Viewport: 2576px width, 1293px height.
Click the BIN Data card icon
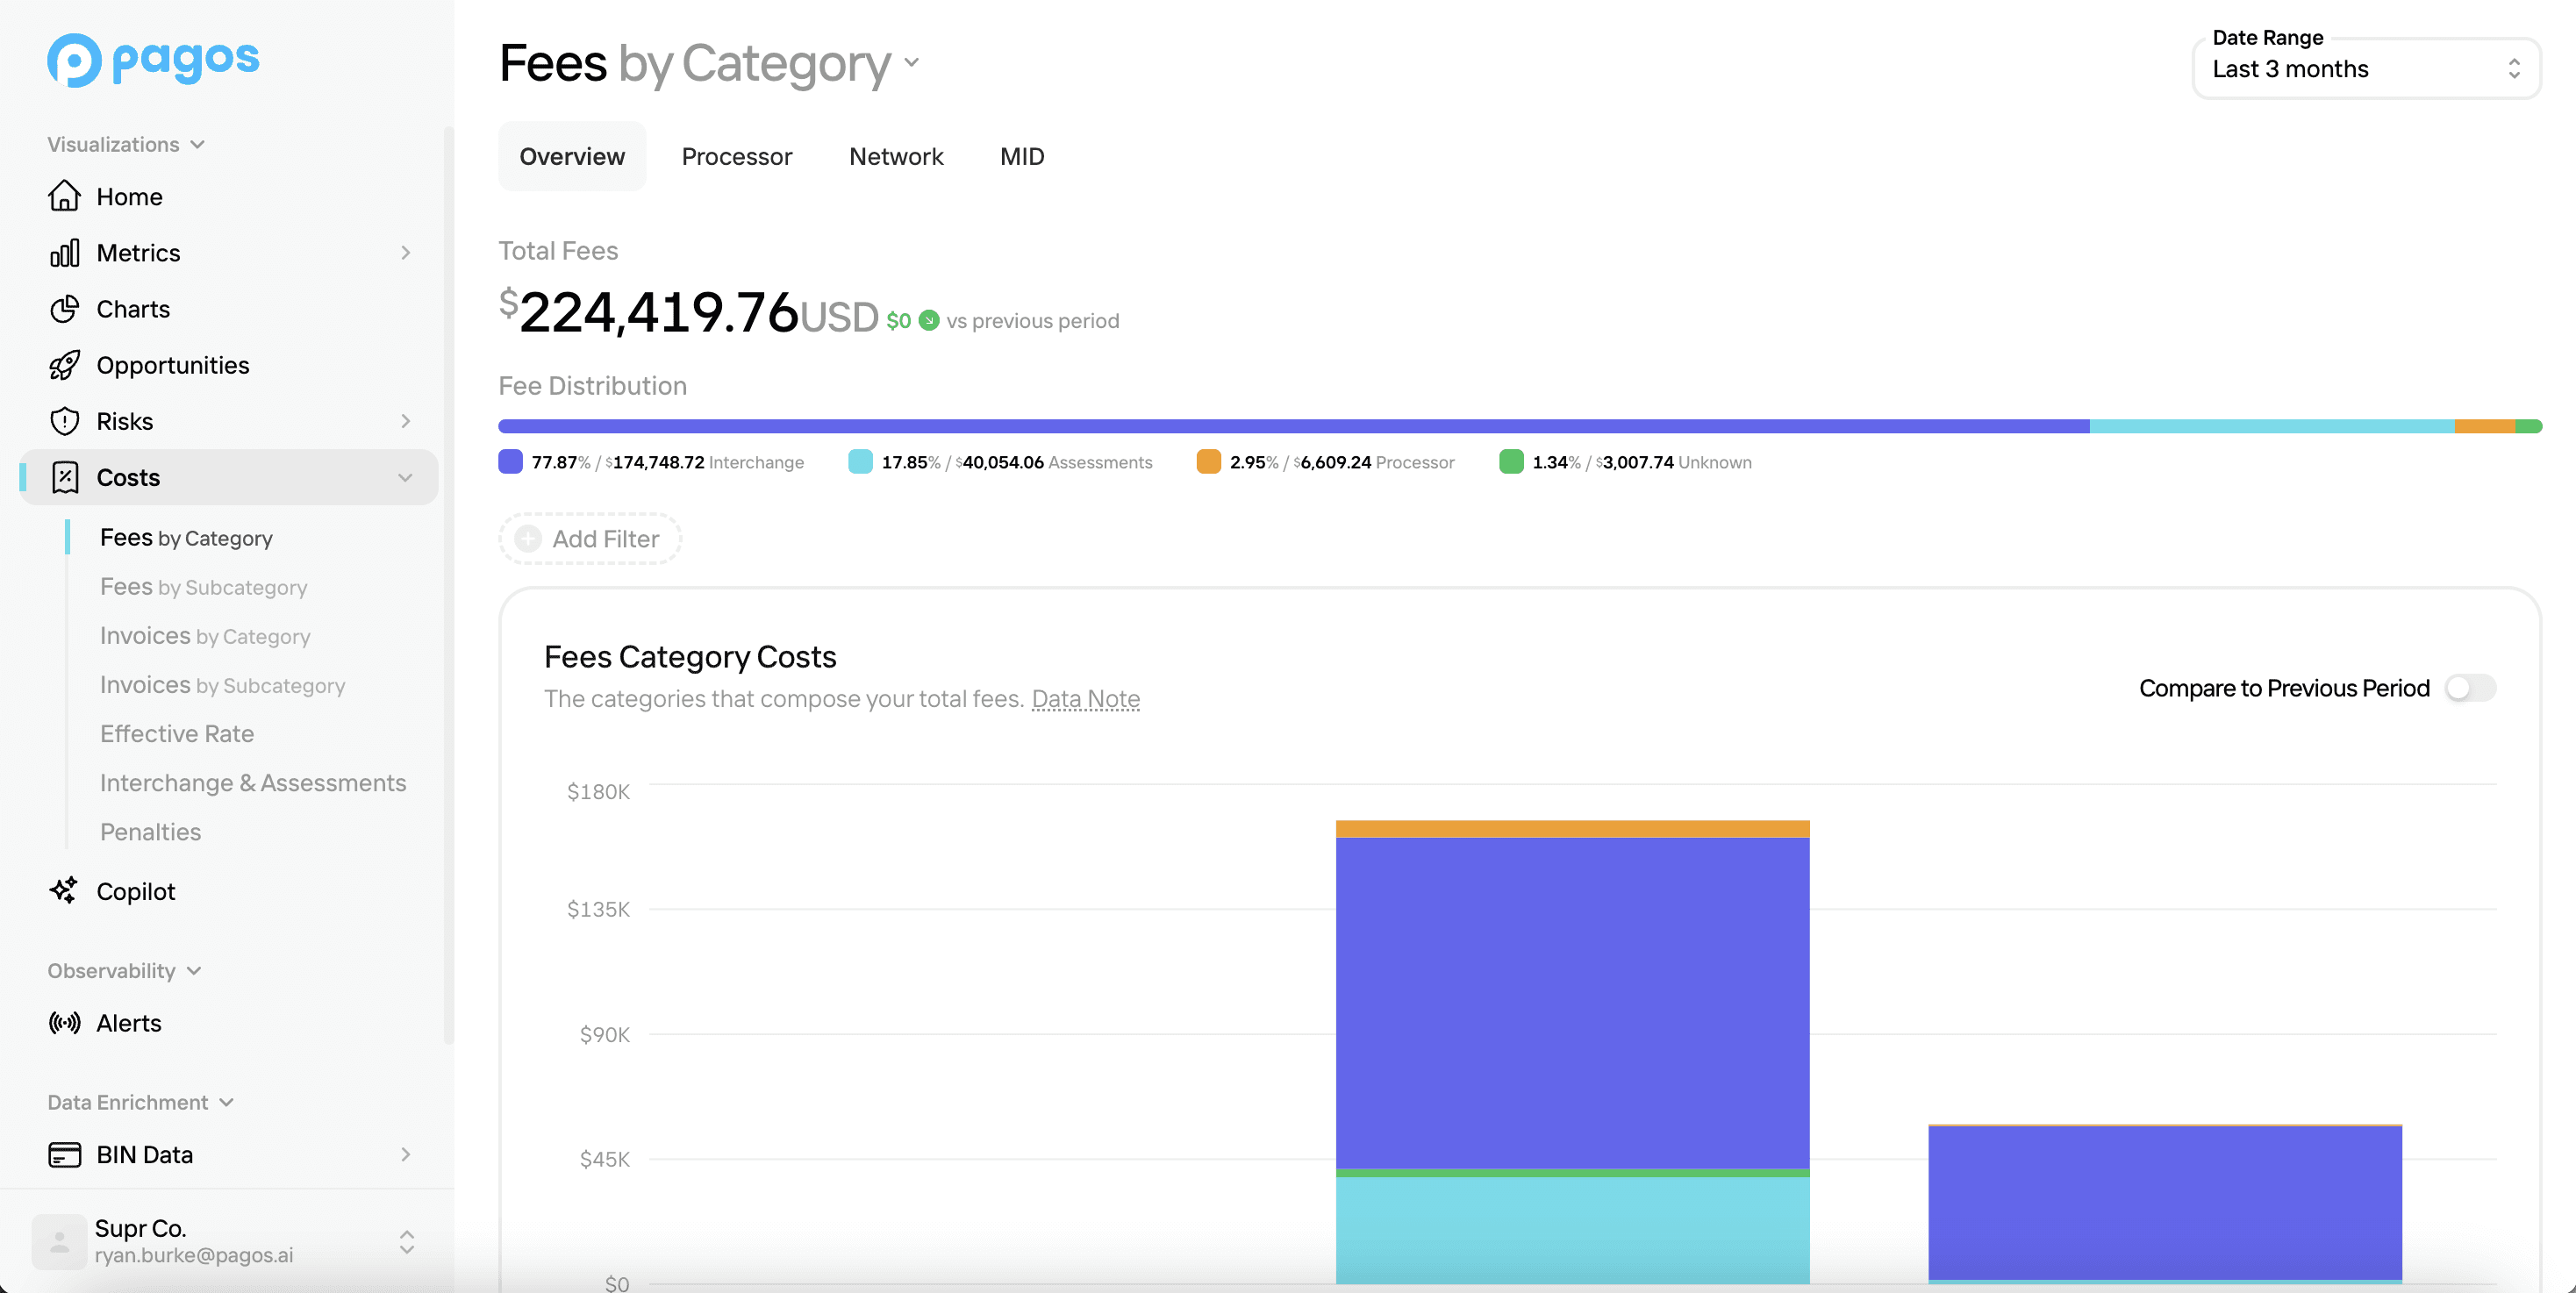tap(64, 1154)
